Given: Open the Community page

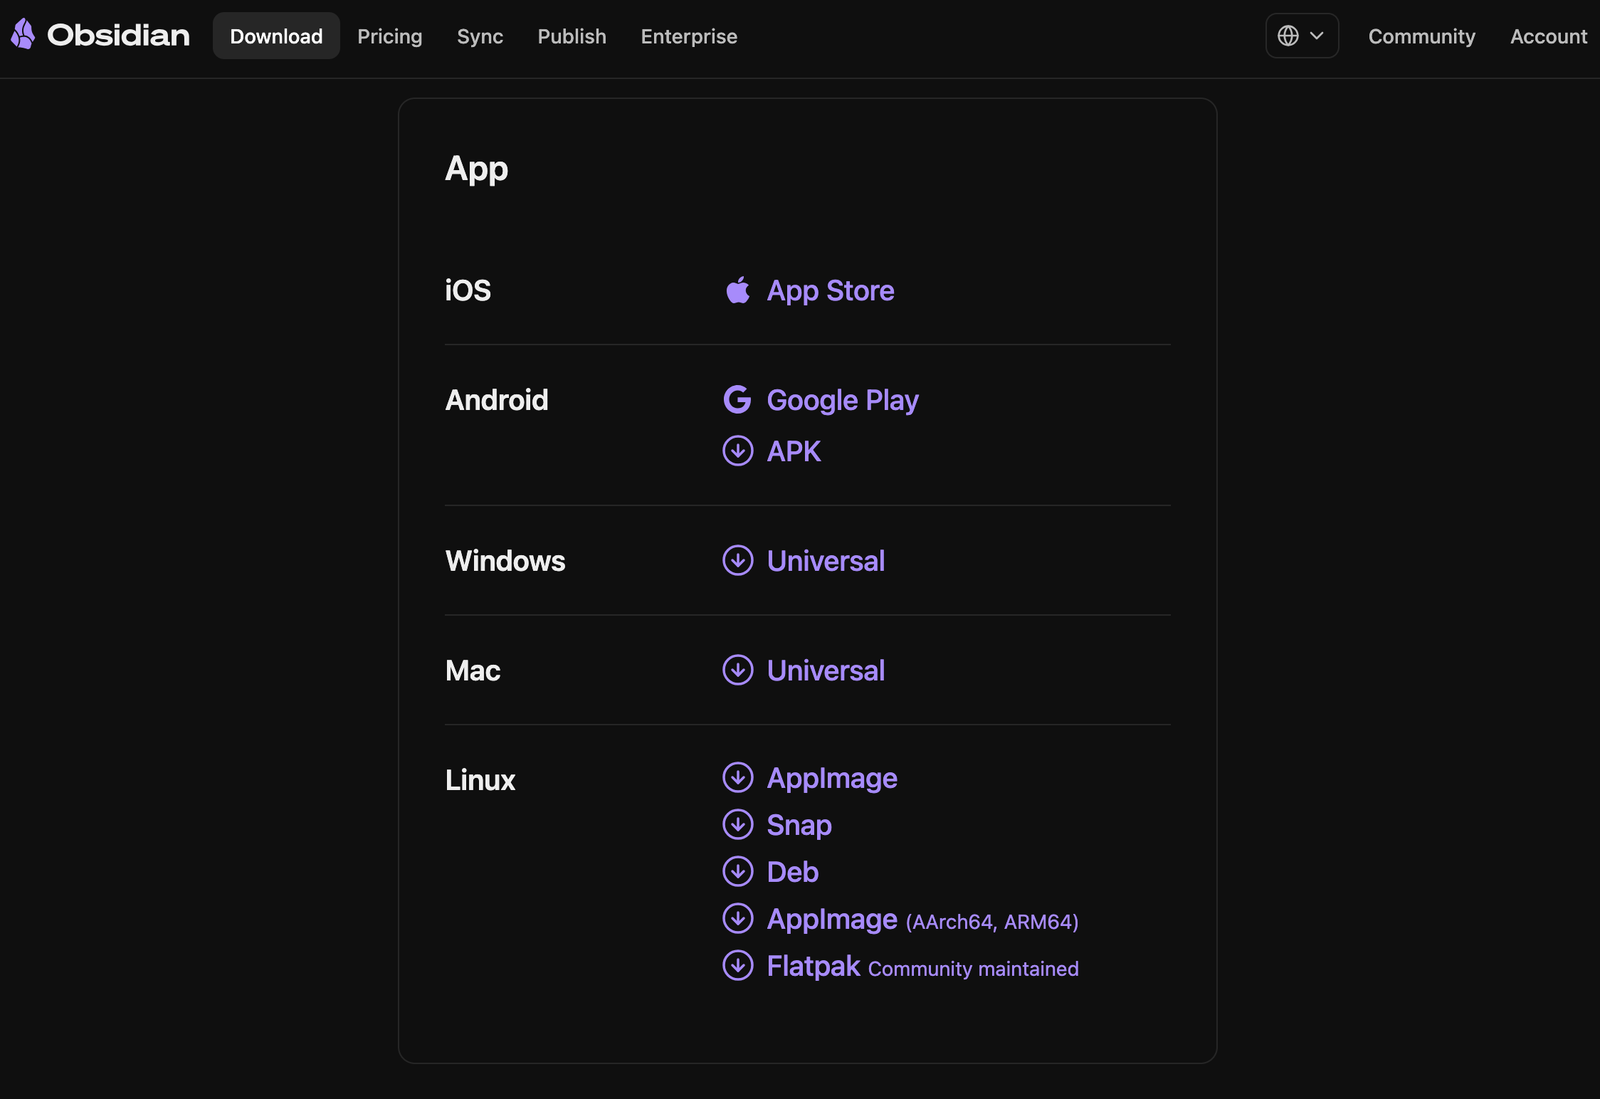Looking at the screenshot, I should click(1421, 36).
